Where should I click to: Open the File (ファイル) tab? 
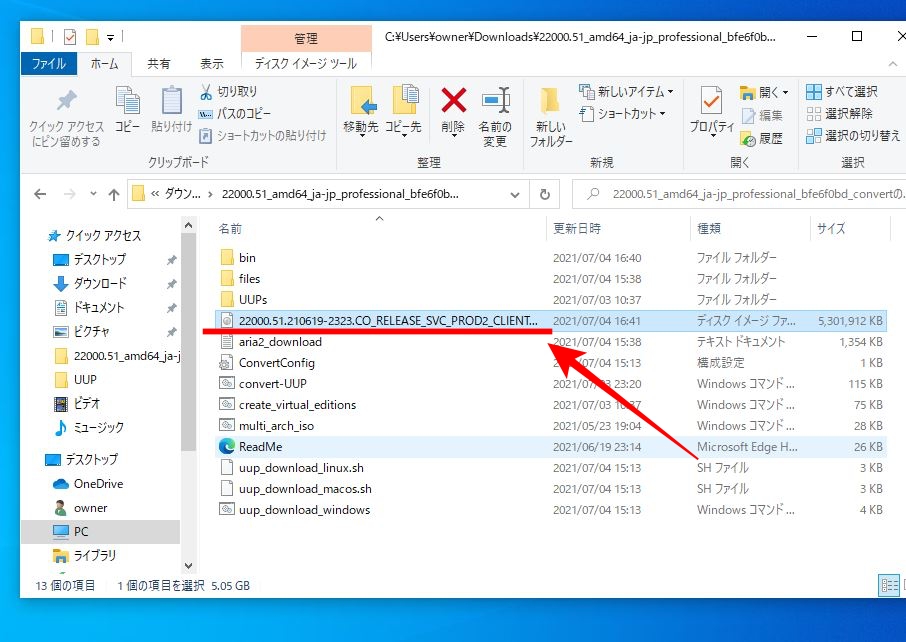click(49, 64)
